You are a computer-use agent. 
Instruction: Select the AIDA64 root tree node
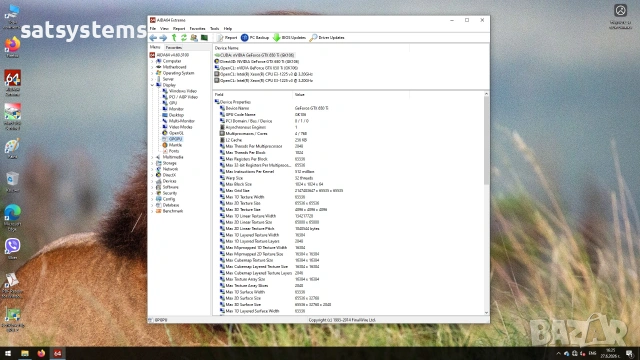(173, 55)
